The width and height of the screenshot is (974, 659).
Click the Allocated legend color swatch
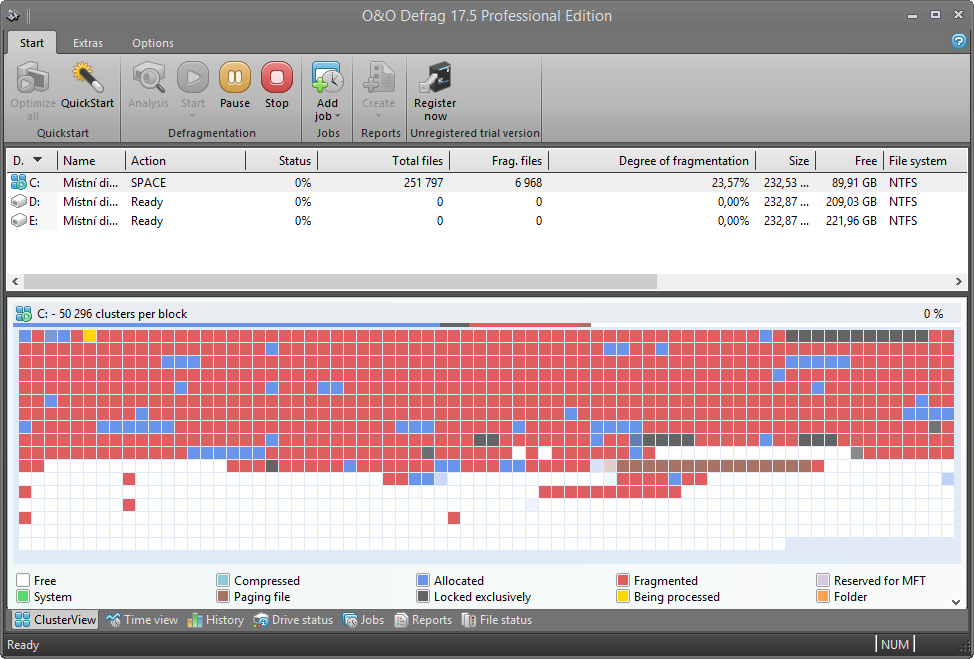423,580
